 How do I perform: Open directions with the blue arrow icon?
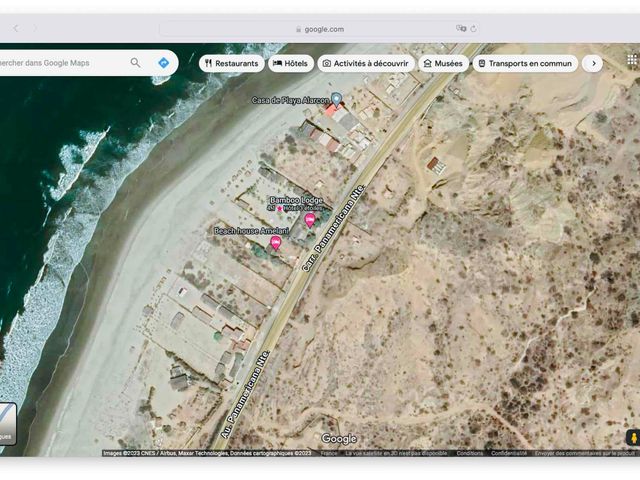164,63
